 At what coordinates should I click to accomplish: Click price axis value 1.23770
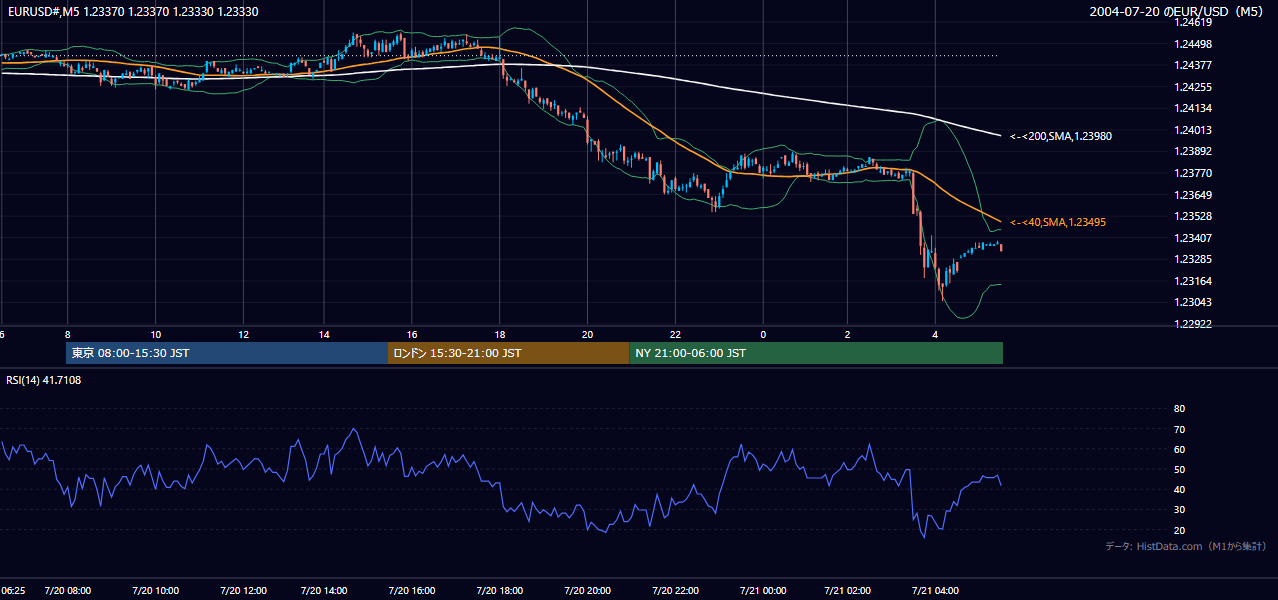(x=1193, y=173)
